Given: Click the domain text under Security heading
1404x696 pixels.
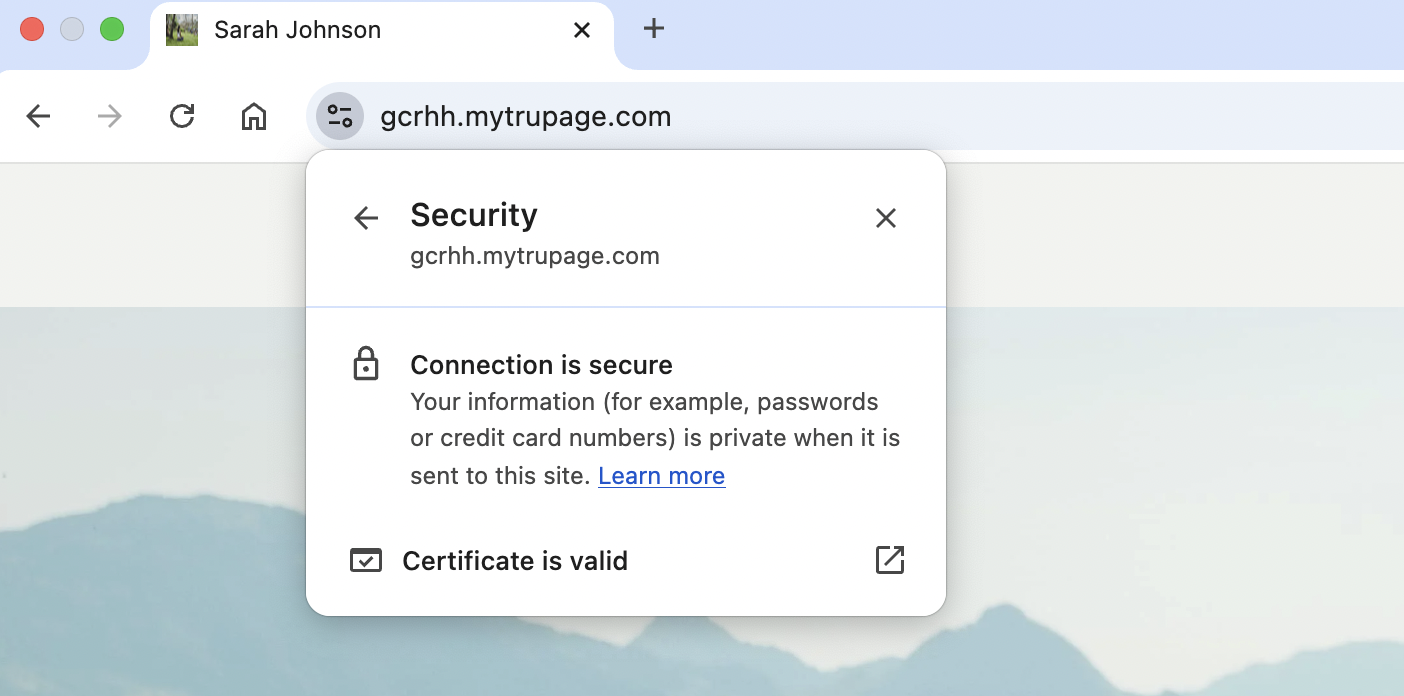Looking at the screenshot, I should (535, 255).
